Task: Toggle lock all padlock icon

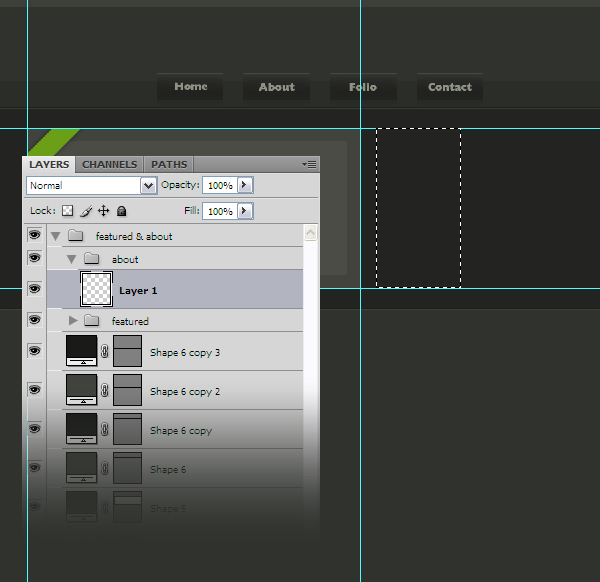Action: (x=121, y=211)
